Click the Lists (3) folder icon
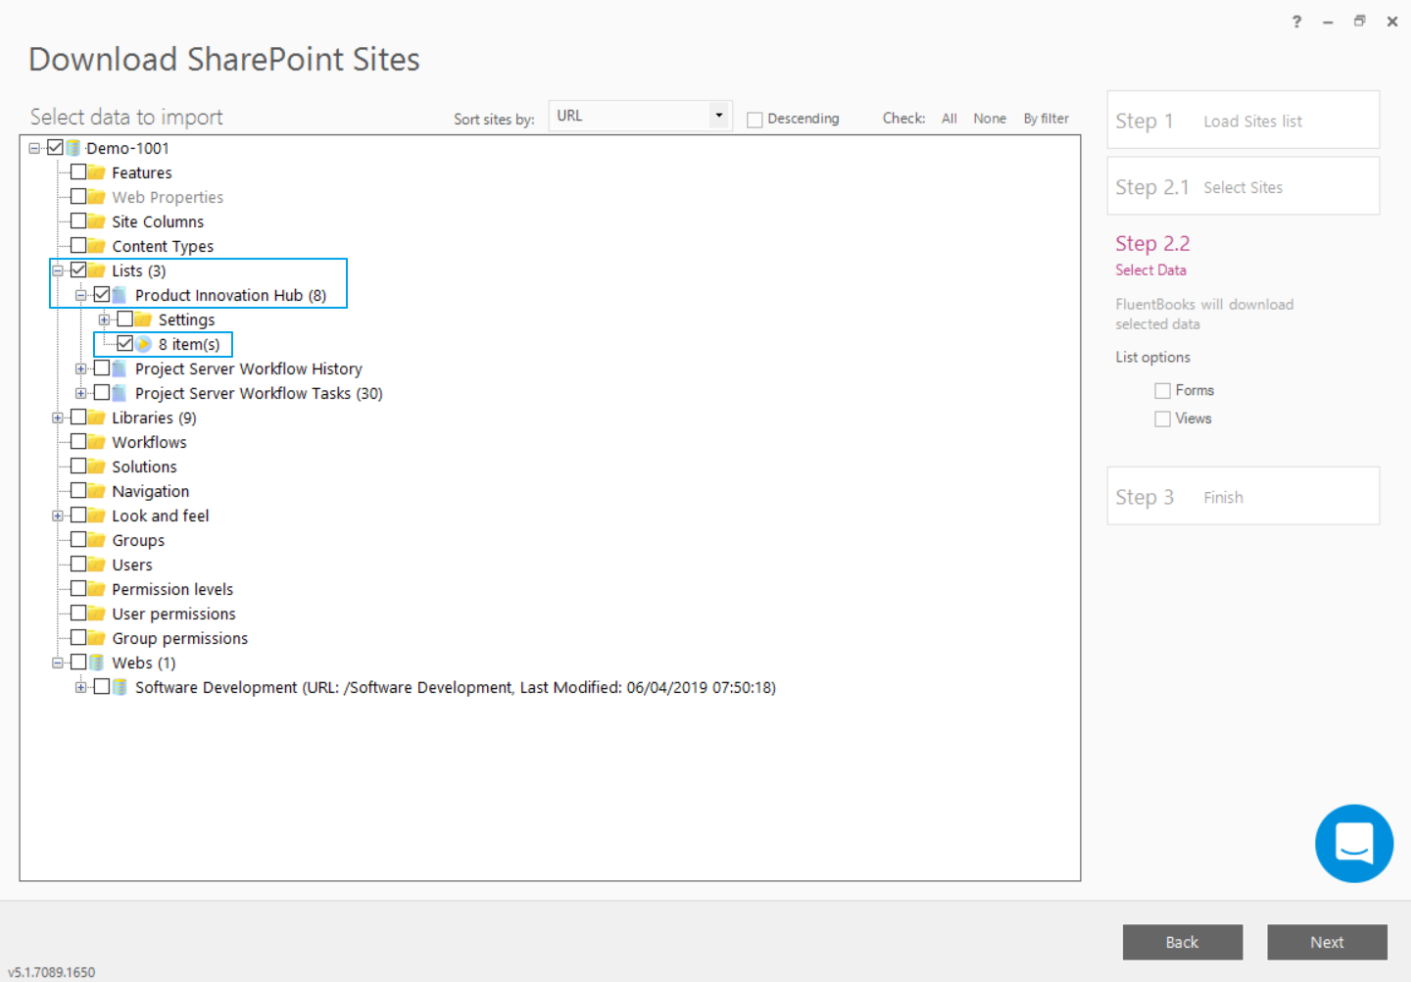 [96, 270]
